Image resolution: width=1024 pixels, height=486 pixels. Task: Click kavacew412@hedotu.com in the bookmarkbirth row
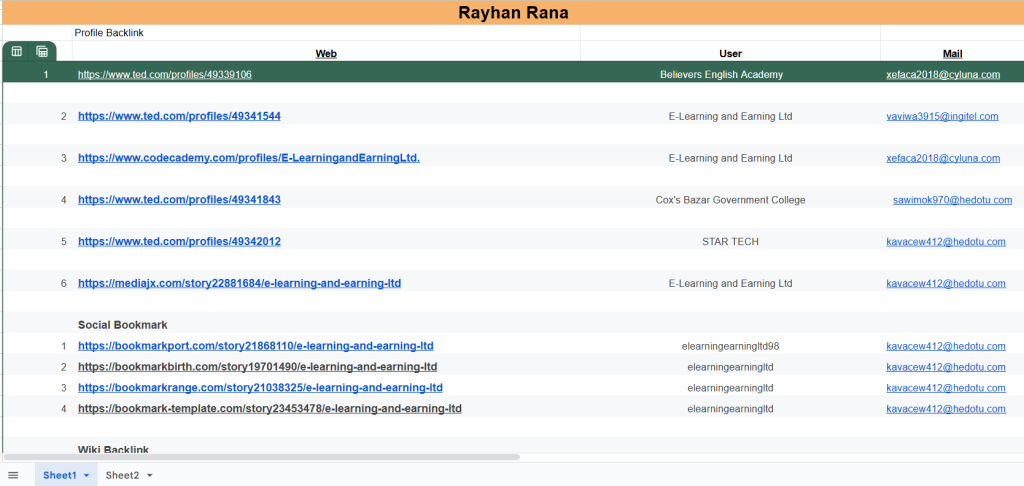coord(946,367)
